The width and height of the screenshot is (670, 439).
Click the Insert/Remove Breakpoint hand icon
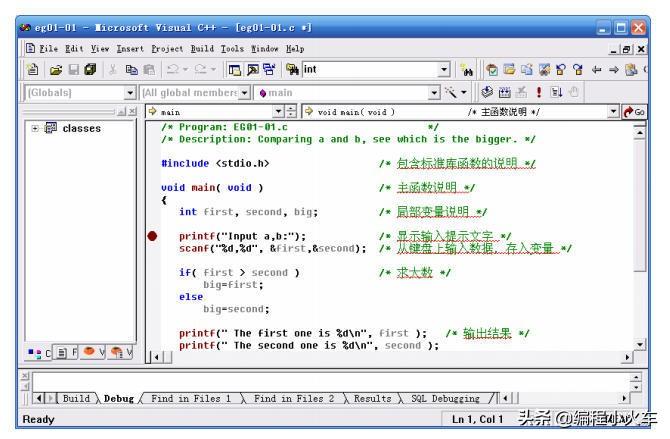[574, 91]
